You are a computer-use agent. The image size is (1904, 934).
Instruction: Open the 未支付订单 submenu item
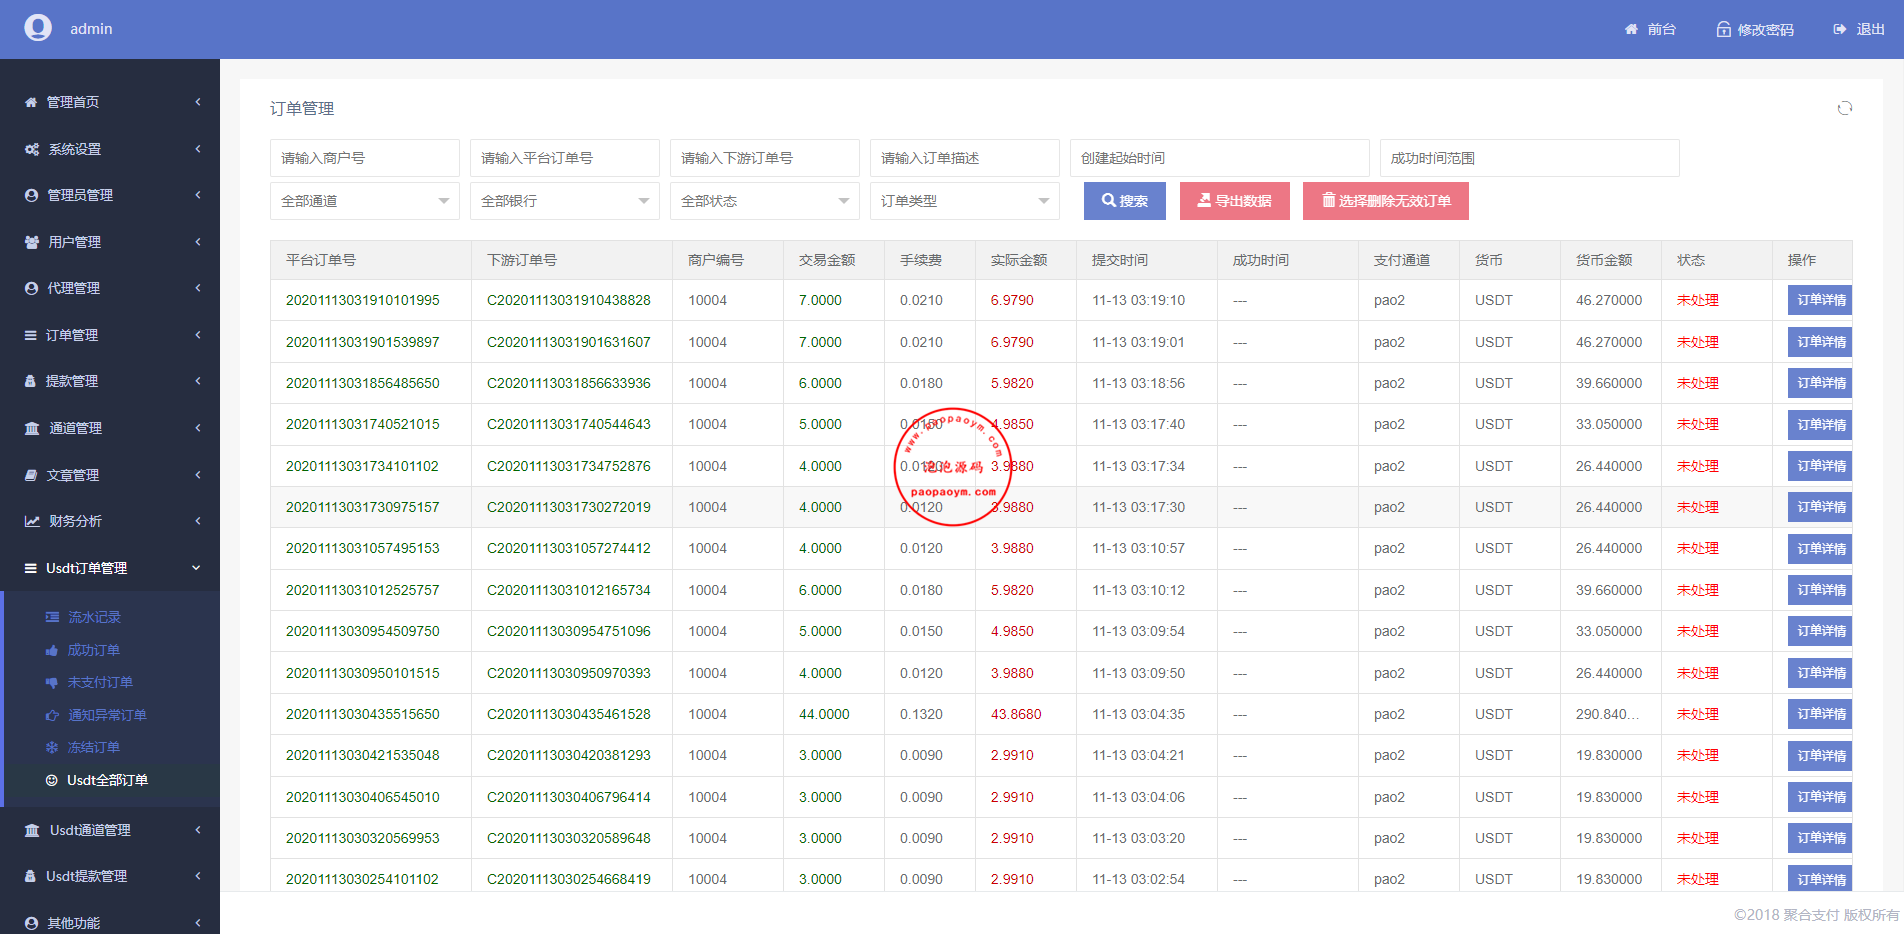pos(100,683)
